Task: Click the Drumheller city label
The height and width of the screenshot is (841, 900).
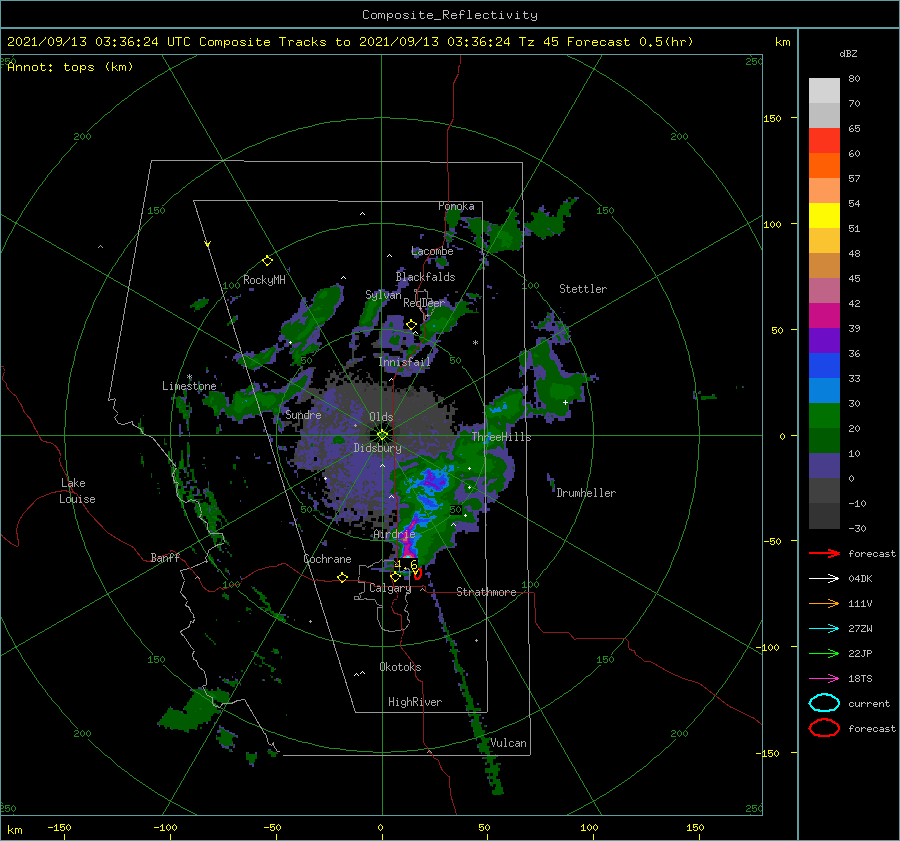Action: tap(586, 493)
